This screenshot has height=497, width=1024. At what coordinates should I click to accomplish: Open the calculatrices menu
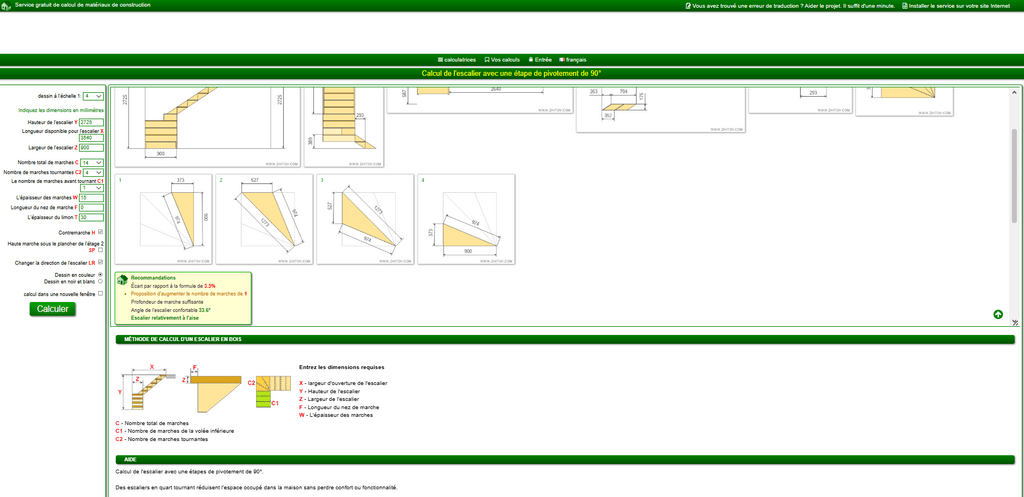(x=457, y=60)
